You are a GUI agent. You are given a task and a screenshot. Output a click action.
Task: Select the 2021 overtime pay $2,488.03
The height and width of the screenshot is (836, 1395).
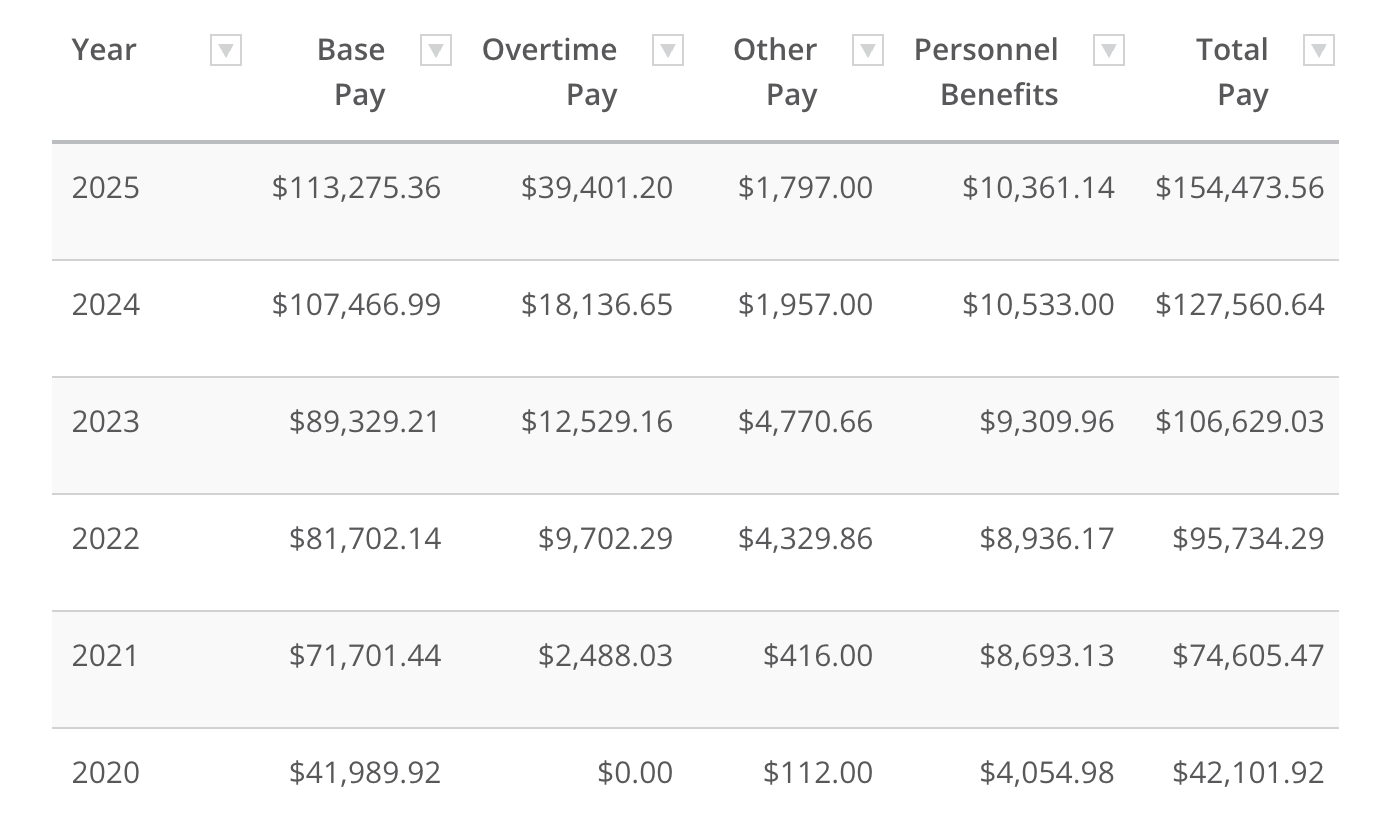click(x=605, y=656)
